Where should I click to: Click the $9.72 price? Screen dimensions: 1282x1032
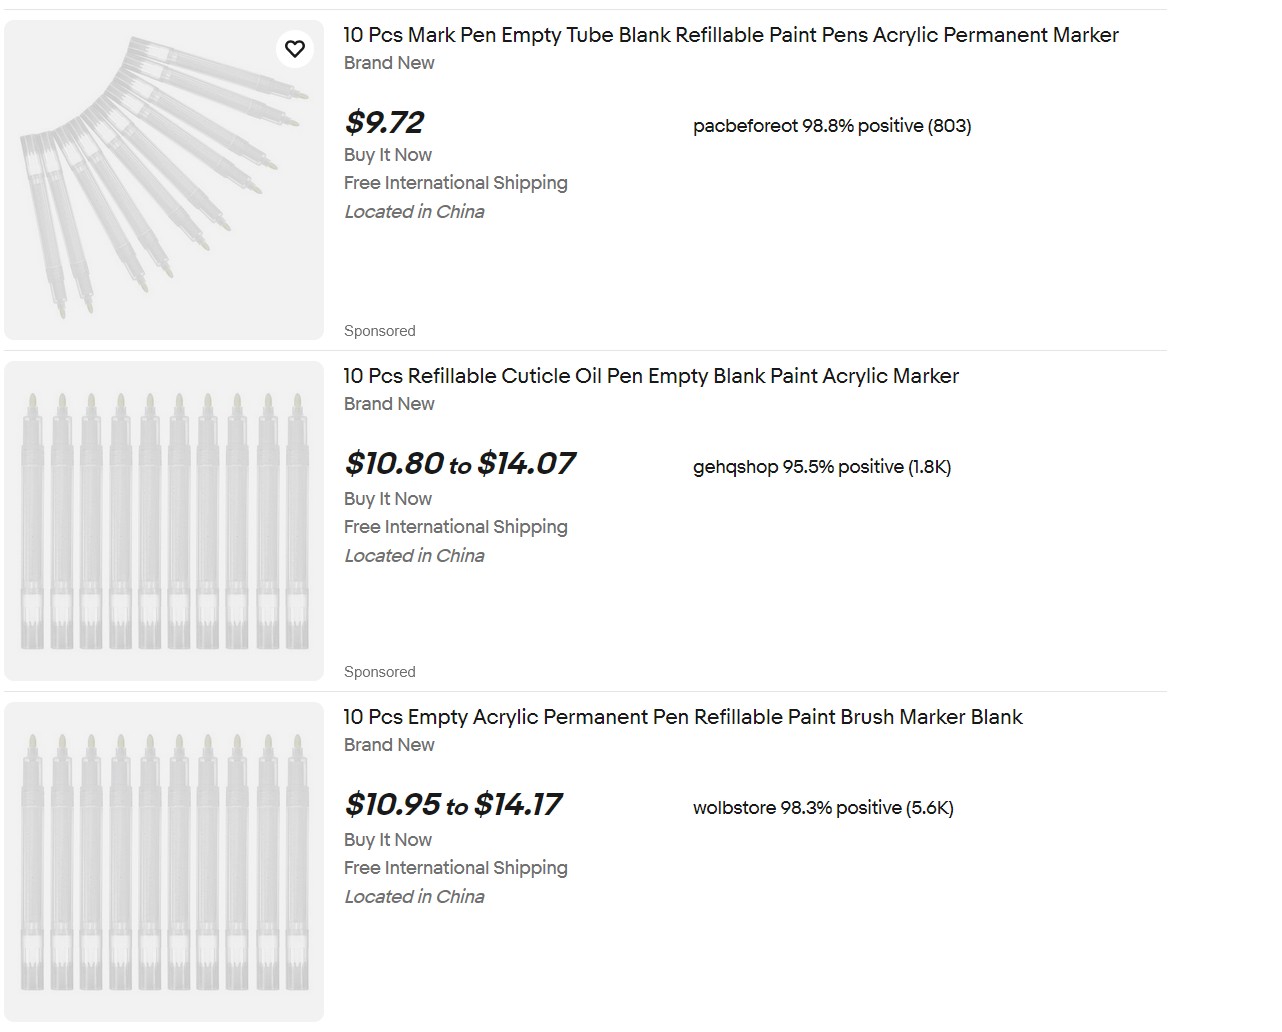pyautogui.click(x=384, y=122)
